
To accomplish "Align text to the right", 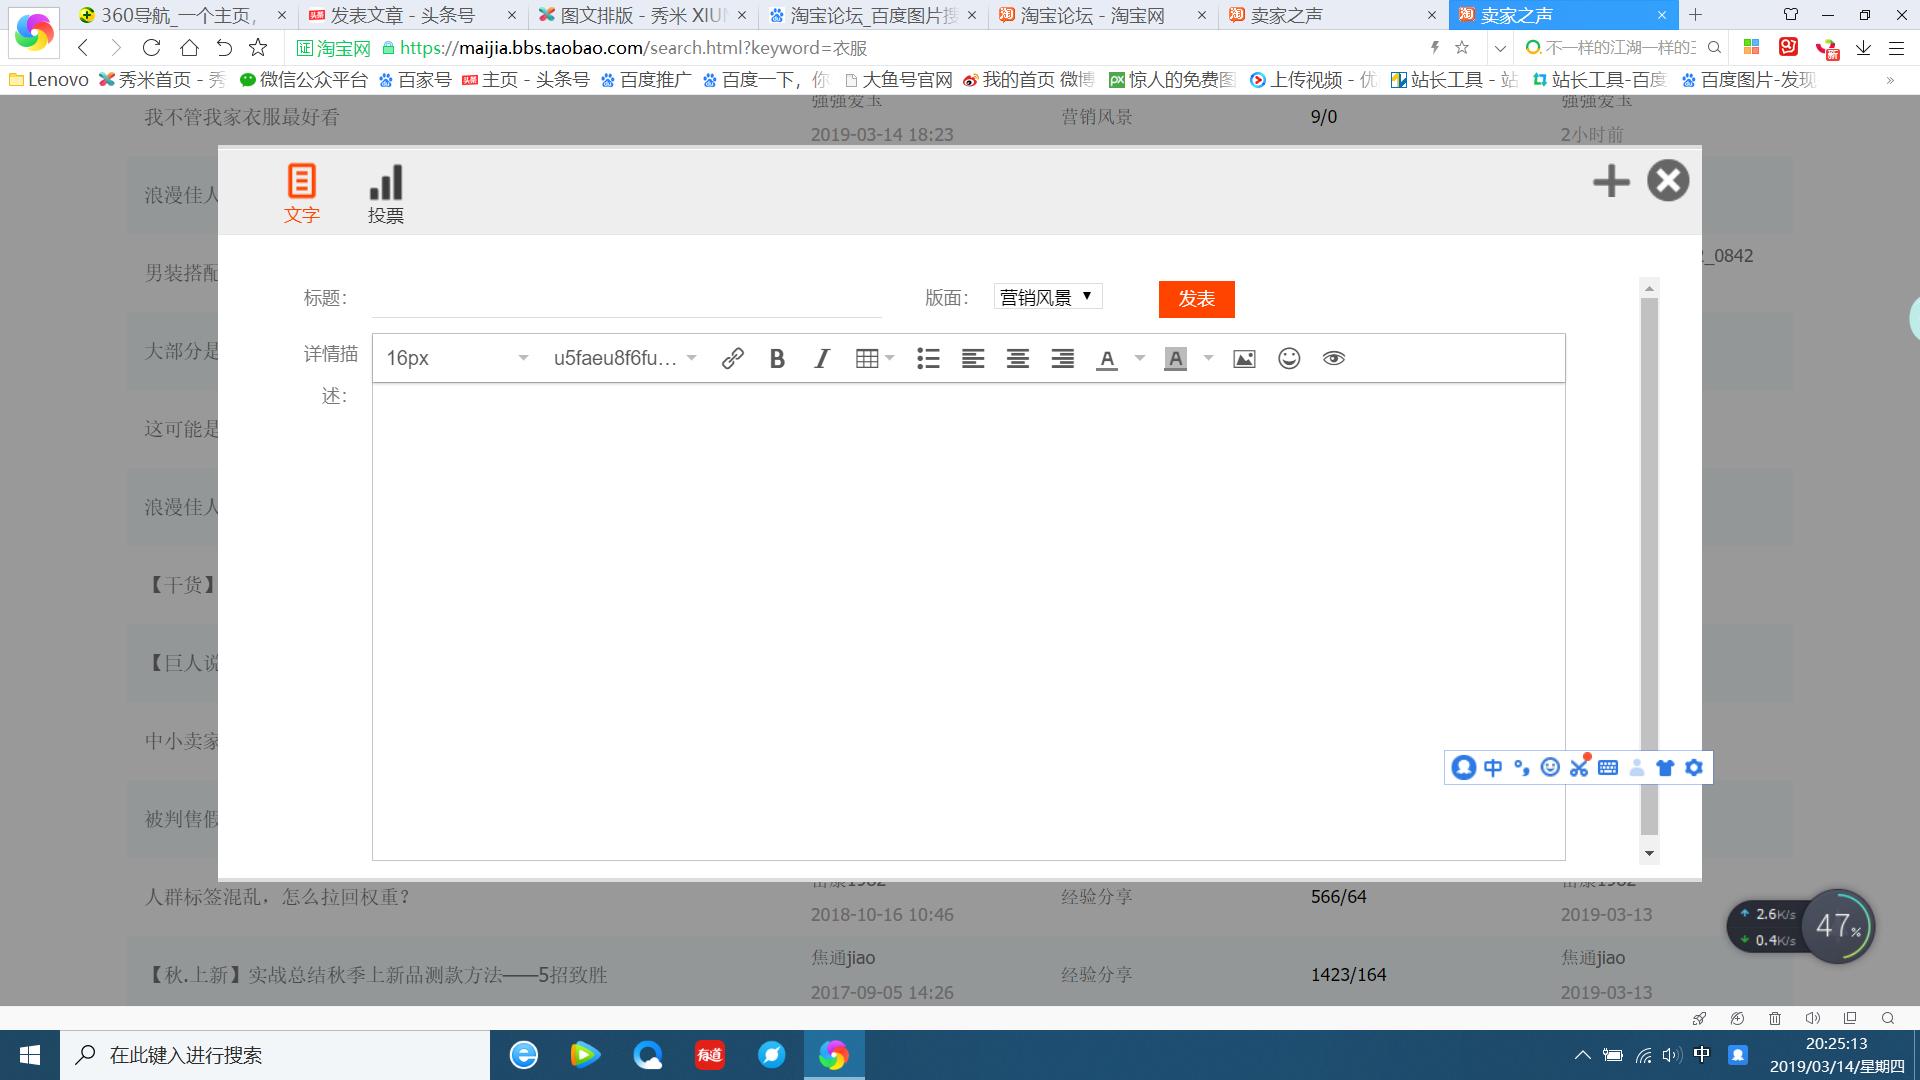I will 1063,358.
